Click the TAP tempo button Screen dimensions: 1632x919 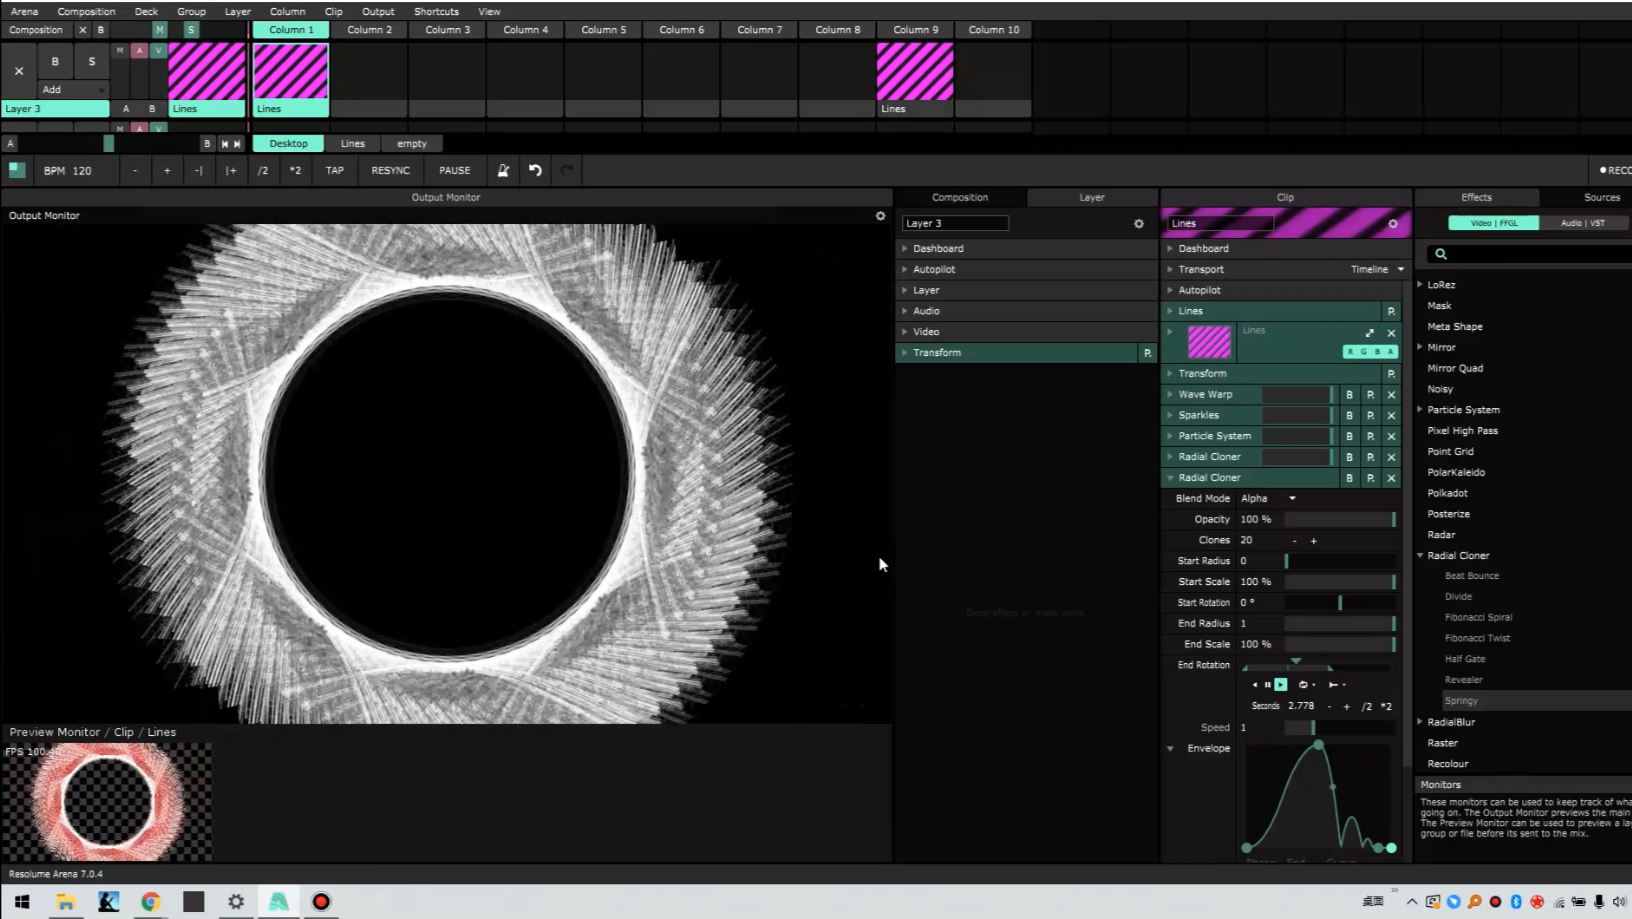[335, 171]
